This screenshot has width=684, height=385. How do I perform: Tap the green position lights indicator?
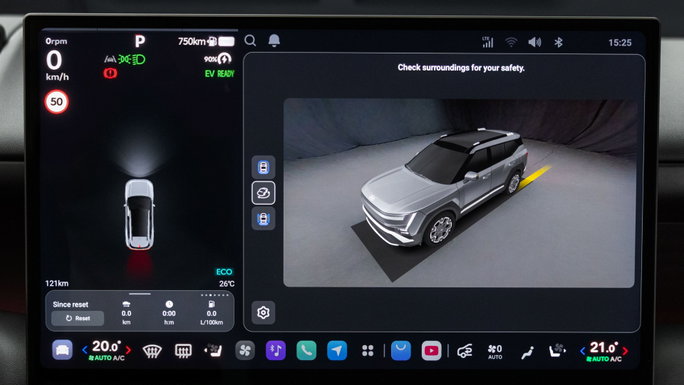pyautogui.click(x=124, y=59)
